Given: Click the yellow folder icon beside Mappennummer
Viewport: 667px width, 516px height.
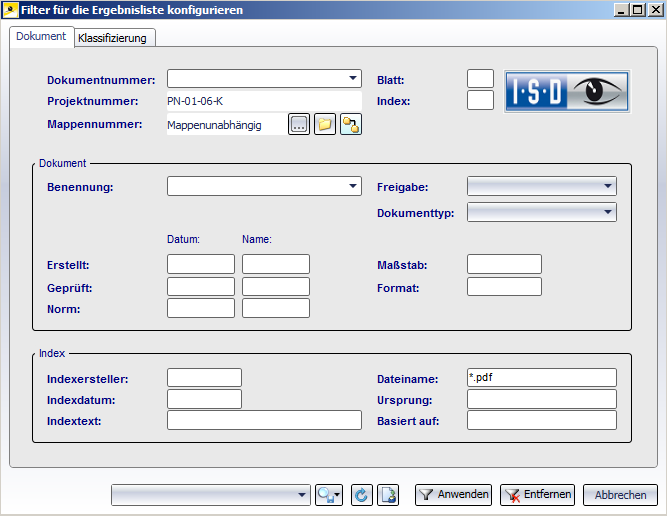Looking at the screenshot, I should pyautogui.click(x=325, y=124).
